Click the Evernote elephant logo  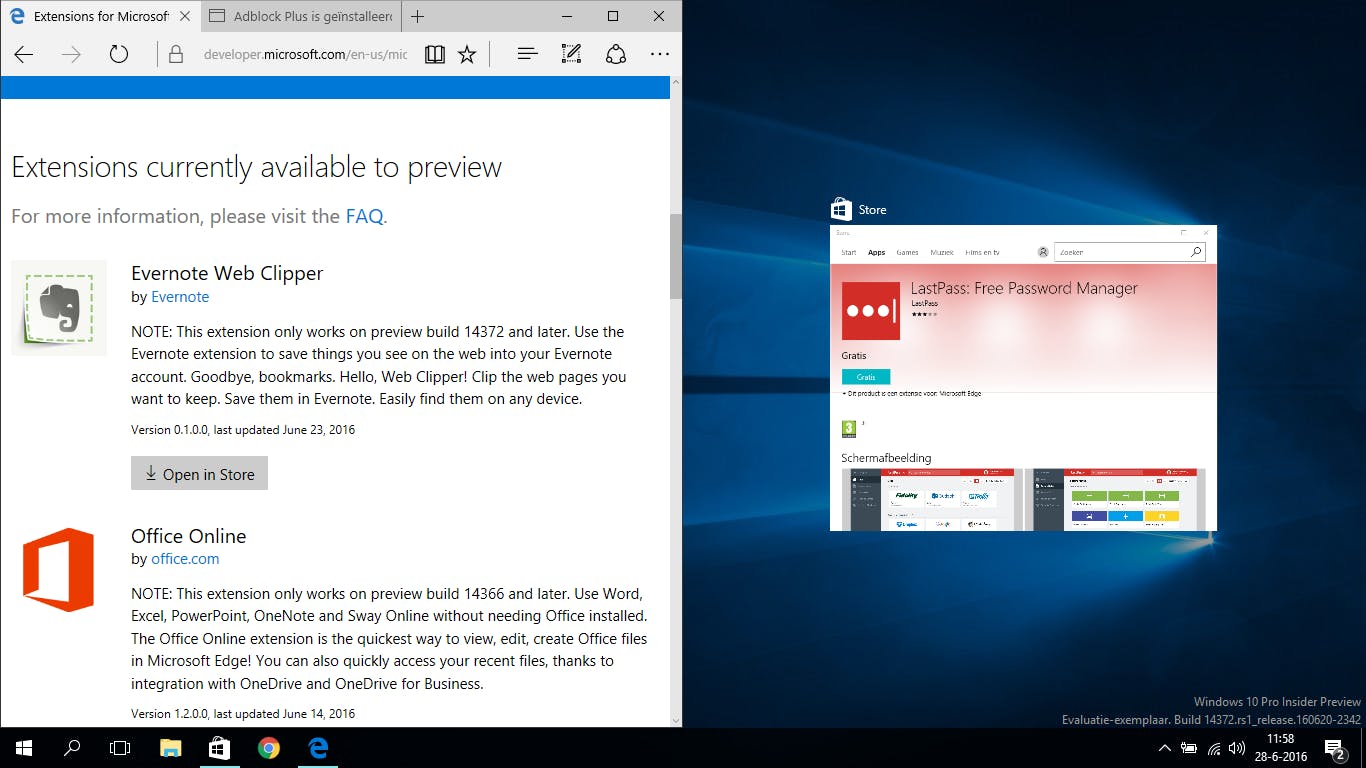(59, 308)
